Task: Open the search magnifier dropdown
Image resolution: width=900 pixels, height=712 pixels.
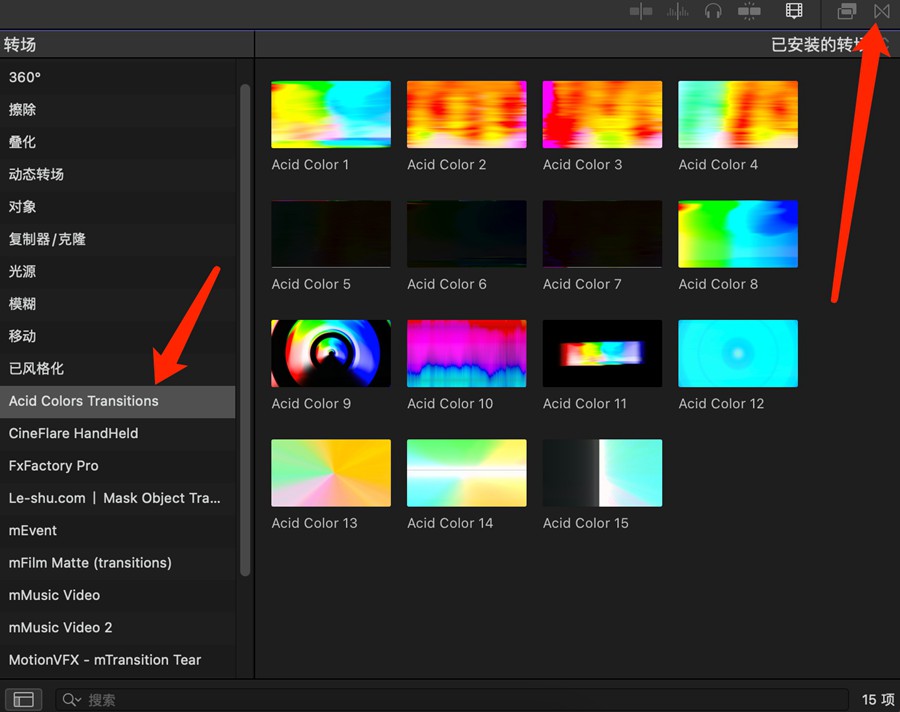Action: pyautogui.click(x=71, y=700)
